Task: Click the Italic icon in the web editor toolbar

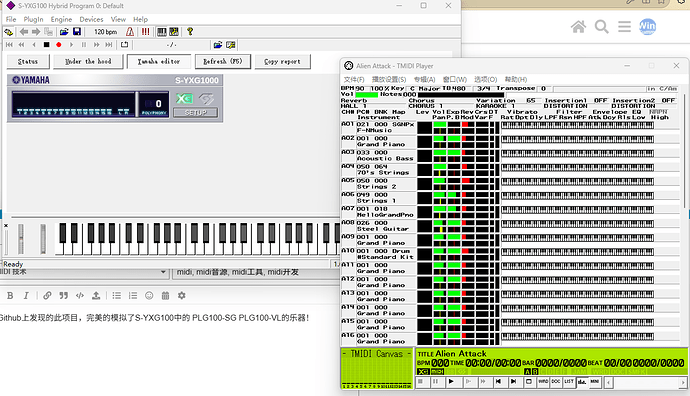Action: click(26, 296)
